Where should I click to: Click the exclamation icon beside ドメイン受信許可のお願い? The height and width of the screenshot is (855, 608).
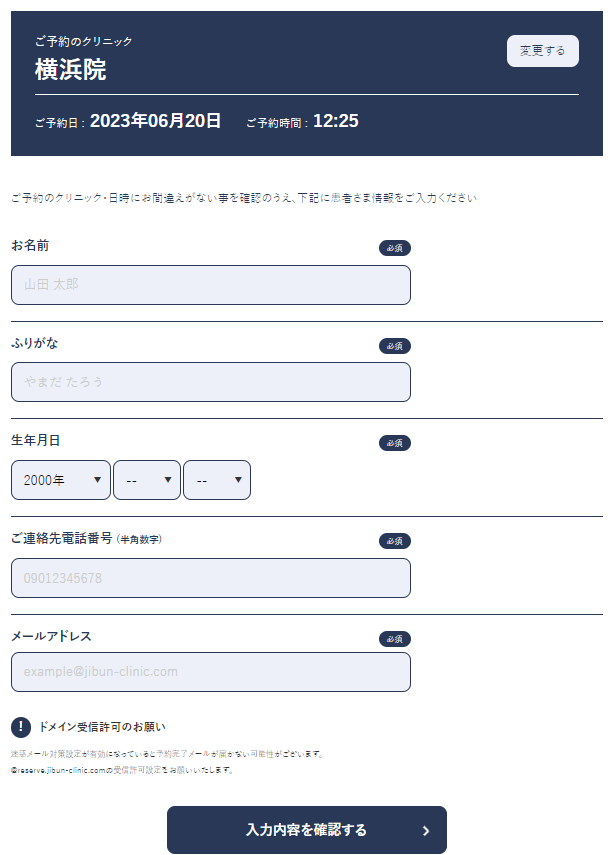tap(21, 726)
